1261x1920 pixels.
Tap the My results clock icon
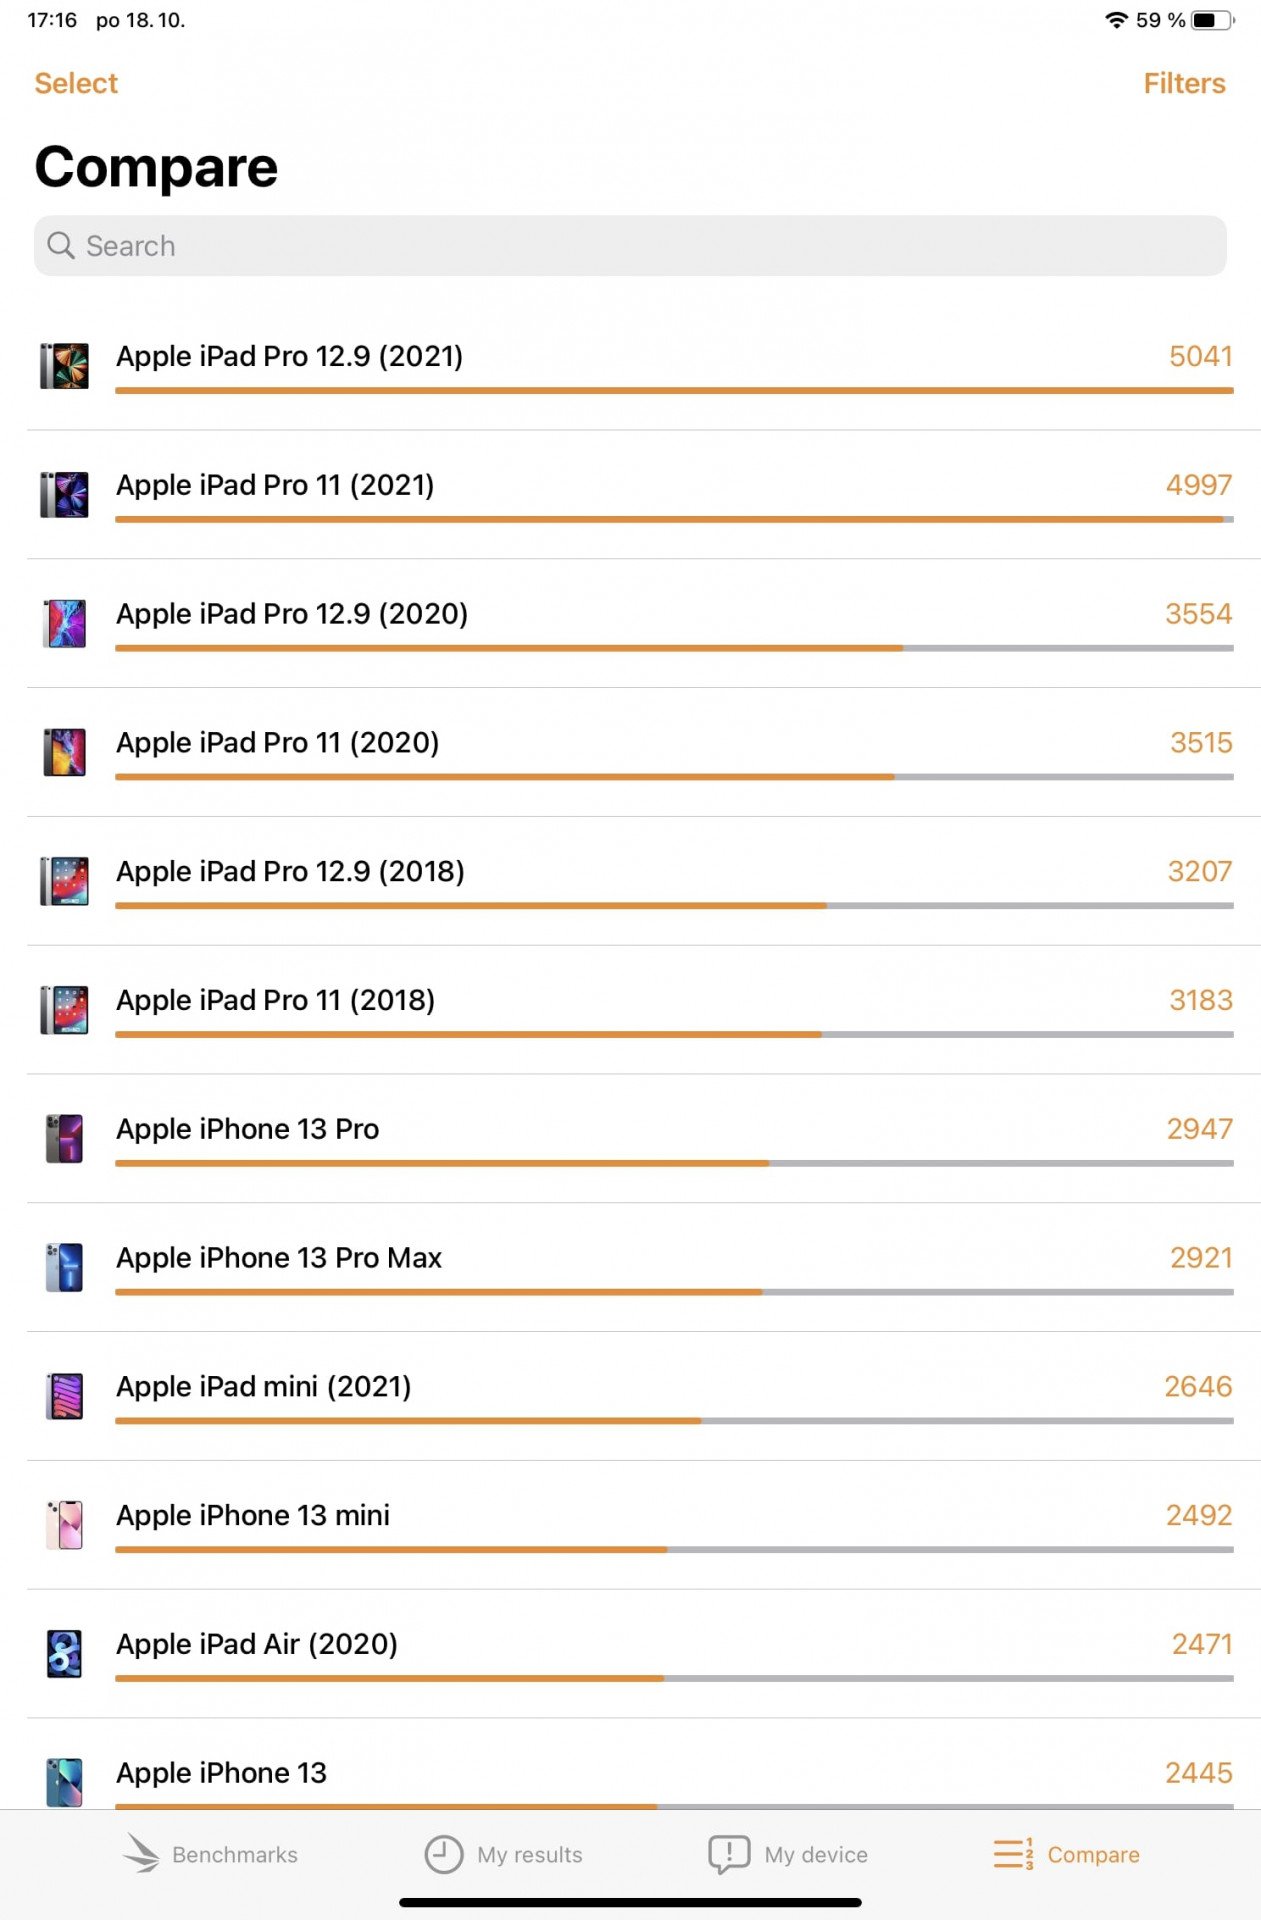click(443, 1854)
